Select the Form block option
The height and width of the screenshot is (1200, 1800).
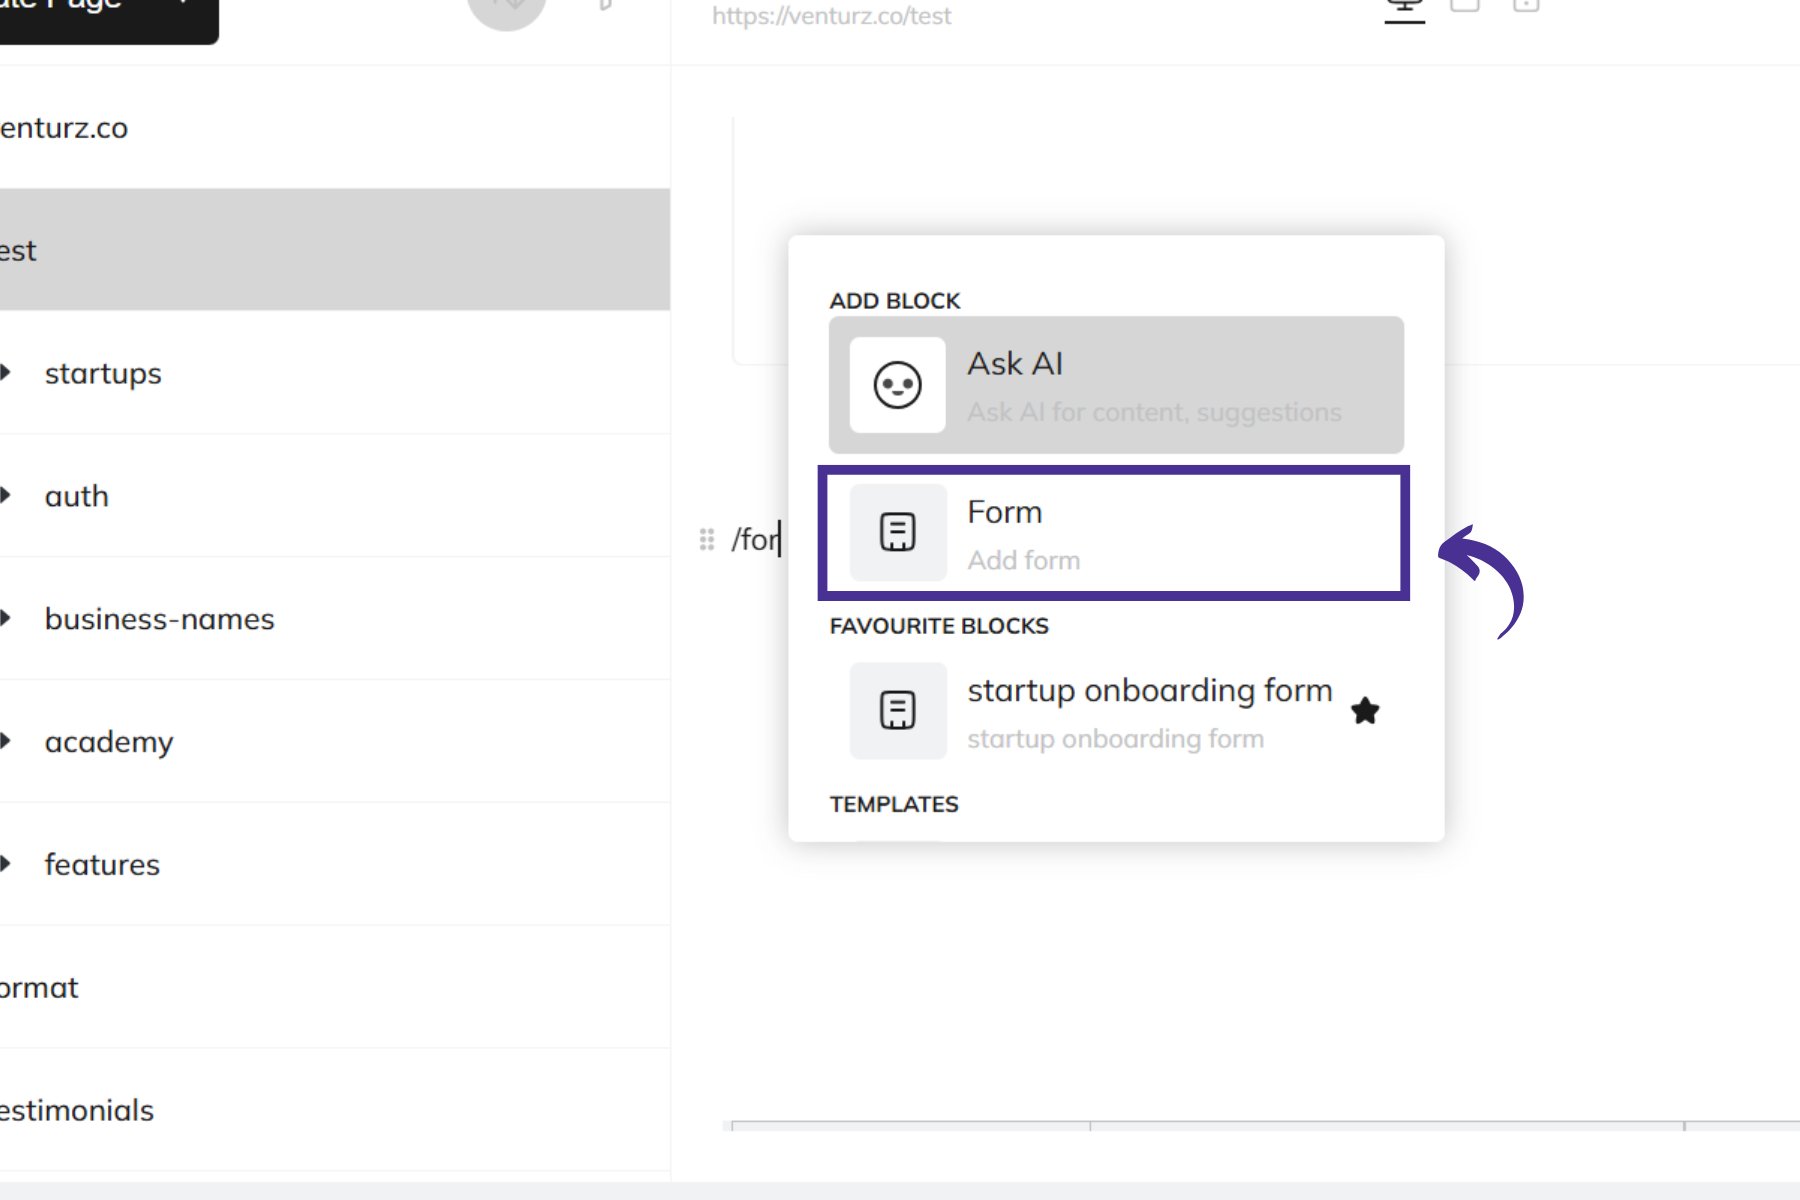click(1113, 533)
